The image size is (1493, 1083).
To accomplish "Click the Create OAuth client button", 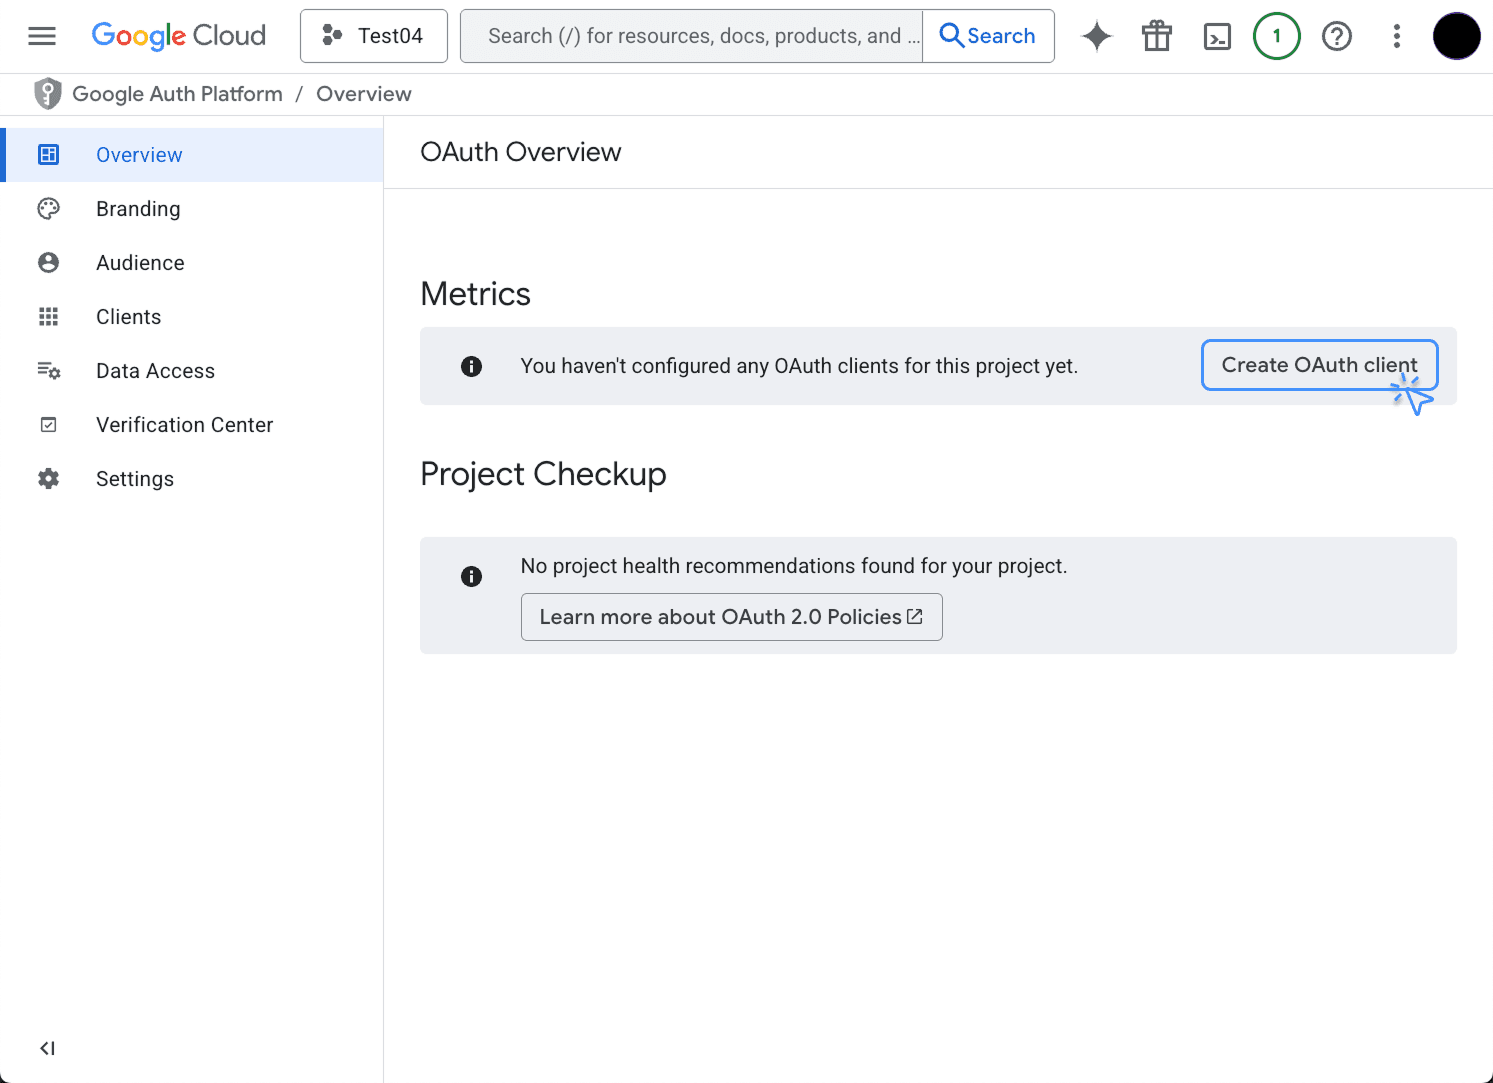I will [1319, 365].
